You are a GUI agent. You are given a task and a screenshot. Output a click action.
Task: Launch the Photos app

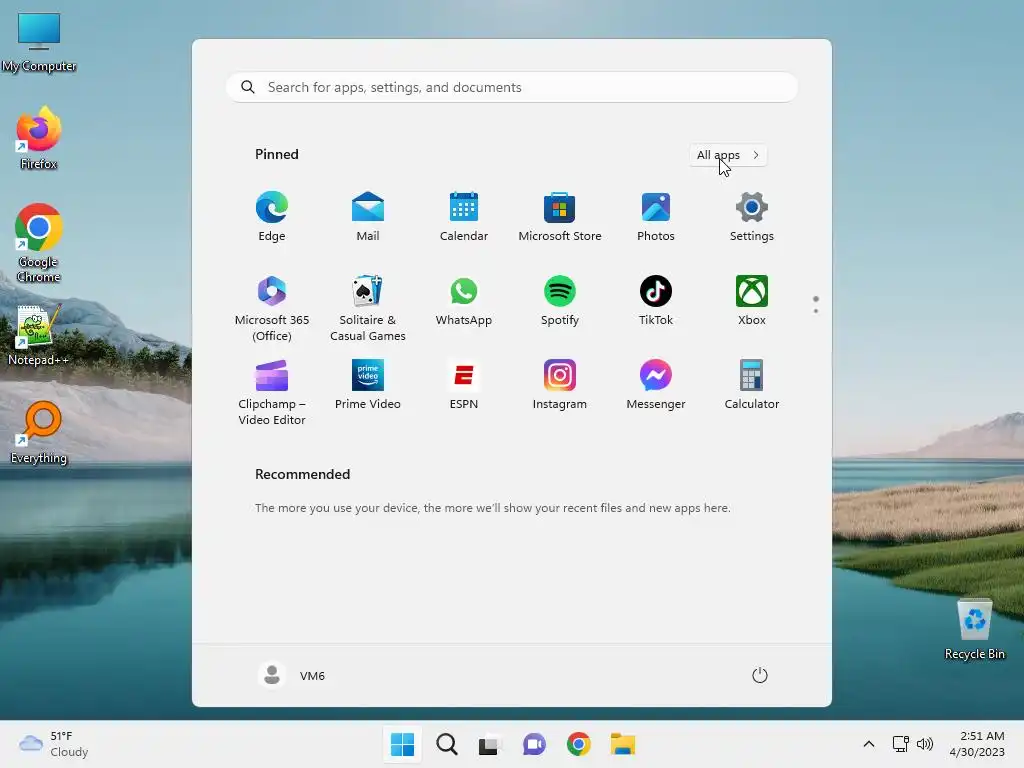click(x=656, y=217)
